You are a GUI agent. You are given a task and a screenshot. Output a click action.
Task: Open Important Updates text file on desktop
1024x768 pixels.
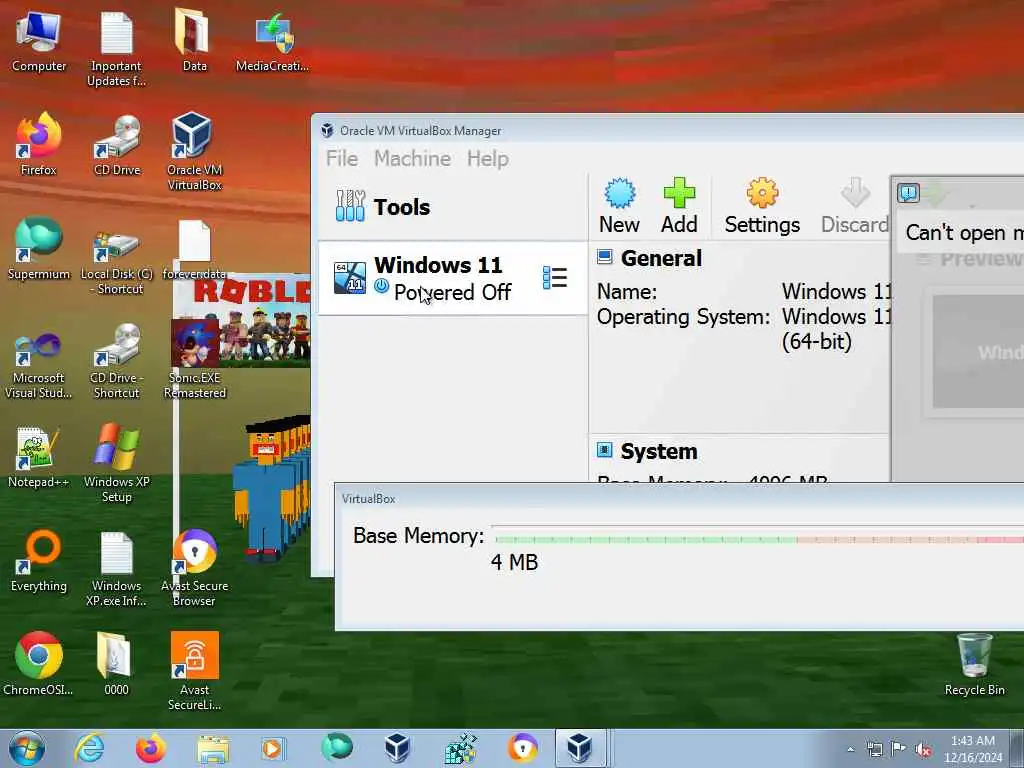[x=116, y=49]
